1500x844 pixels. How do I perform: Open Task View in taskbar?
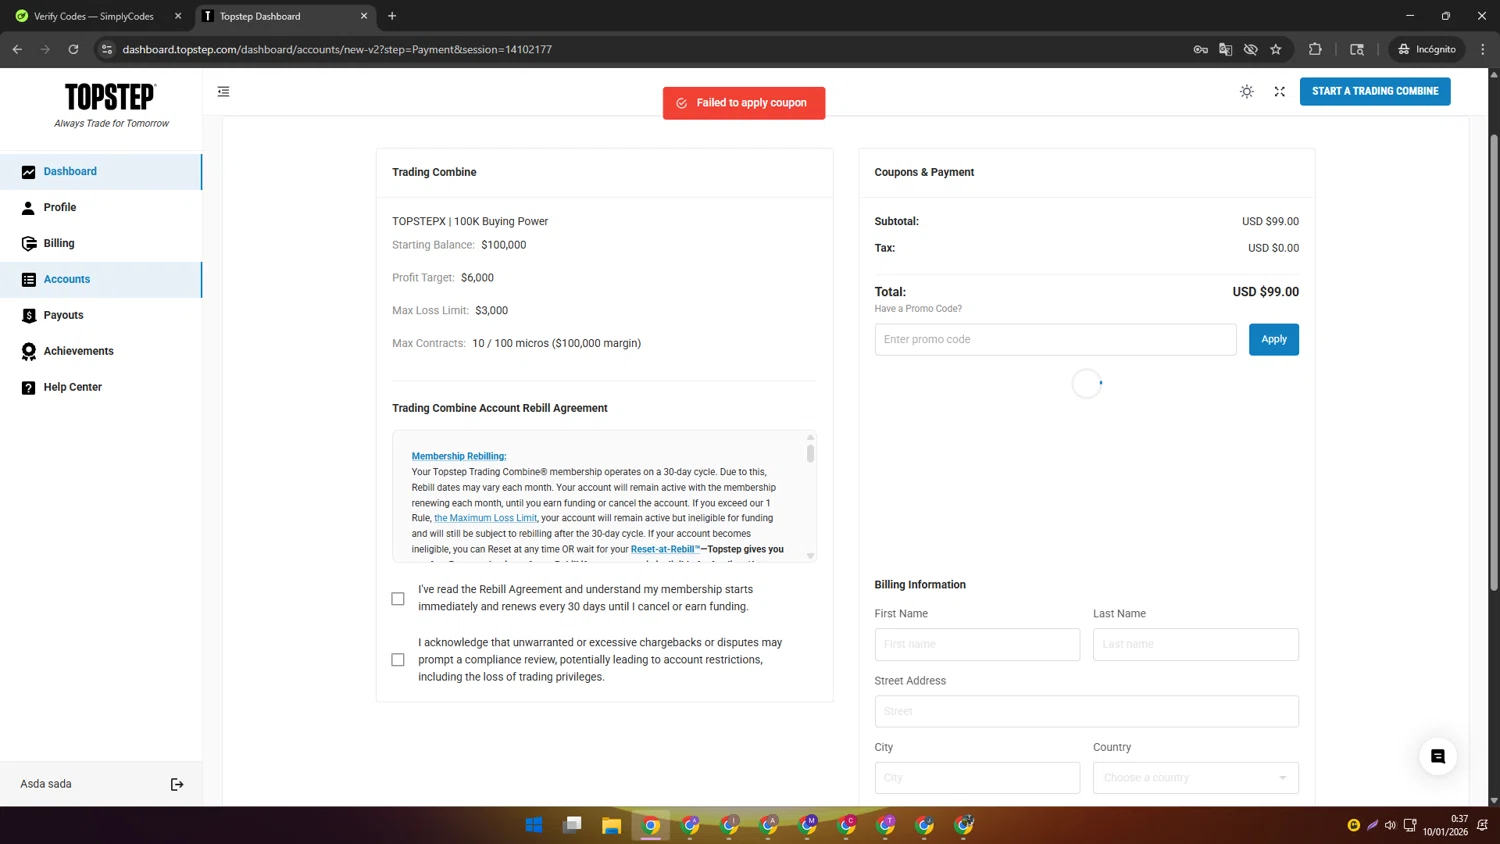[573, 825]
